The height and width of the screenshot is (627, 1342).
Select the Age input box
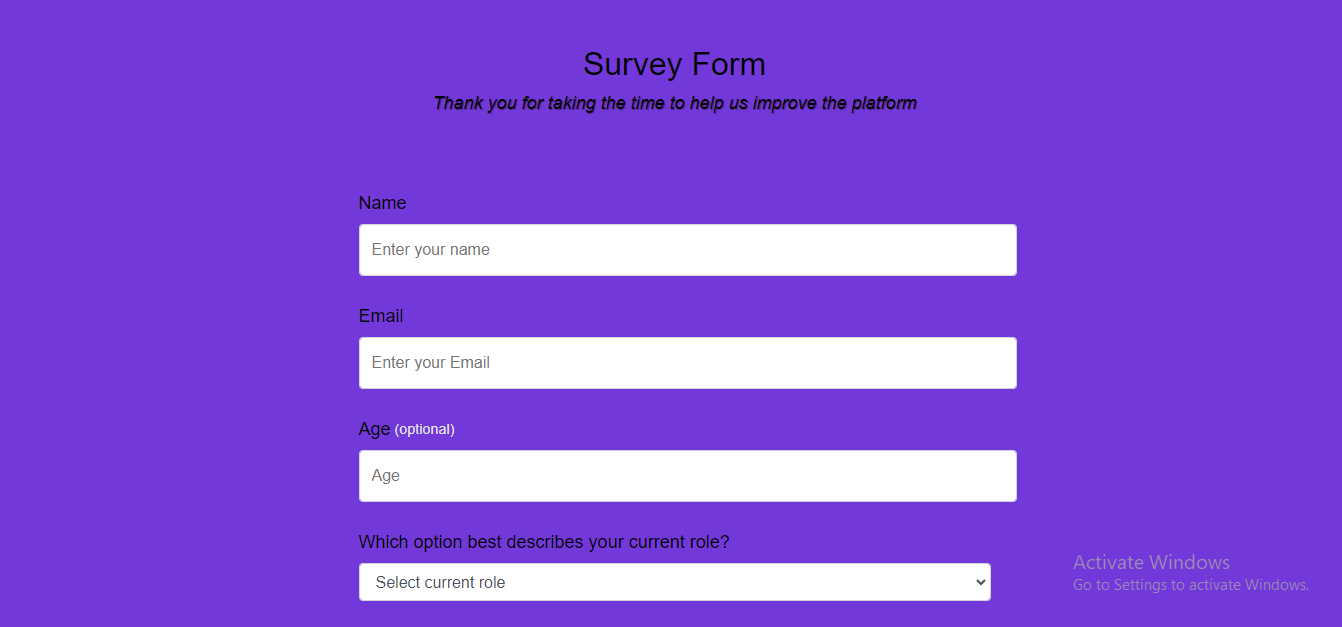(x=688, y=476)
